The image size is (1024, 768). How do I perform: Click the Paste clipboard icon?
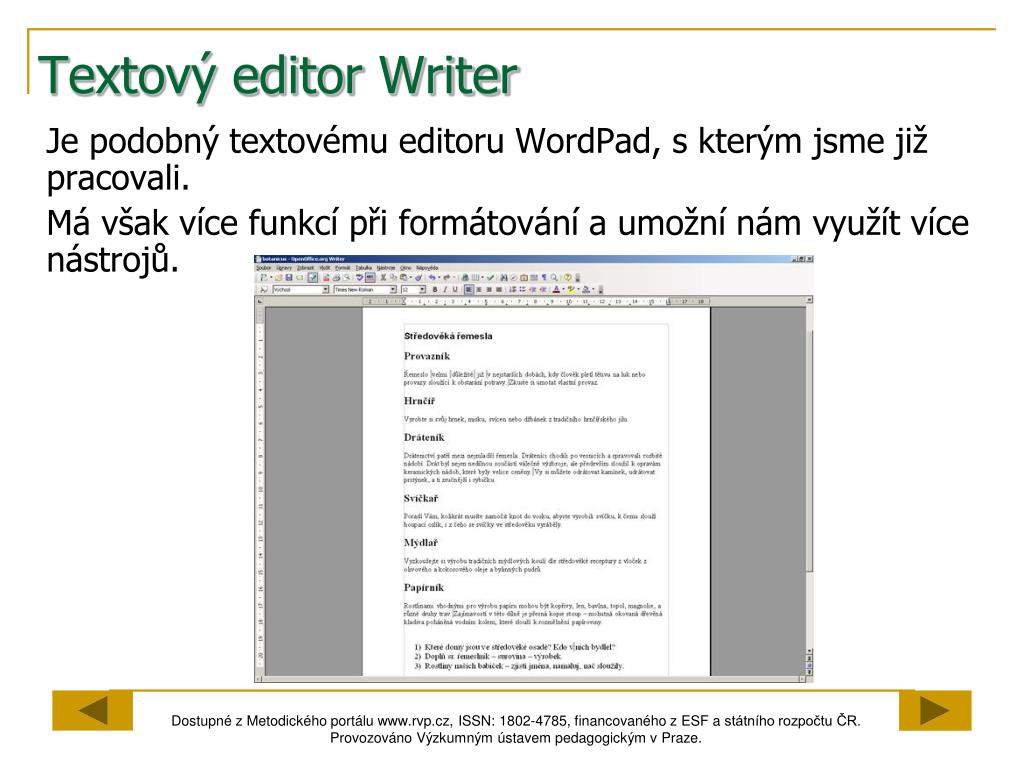tap(404, 277)
